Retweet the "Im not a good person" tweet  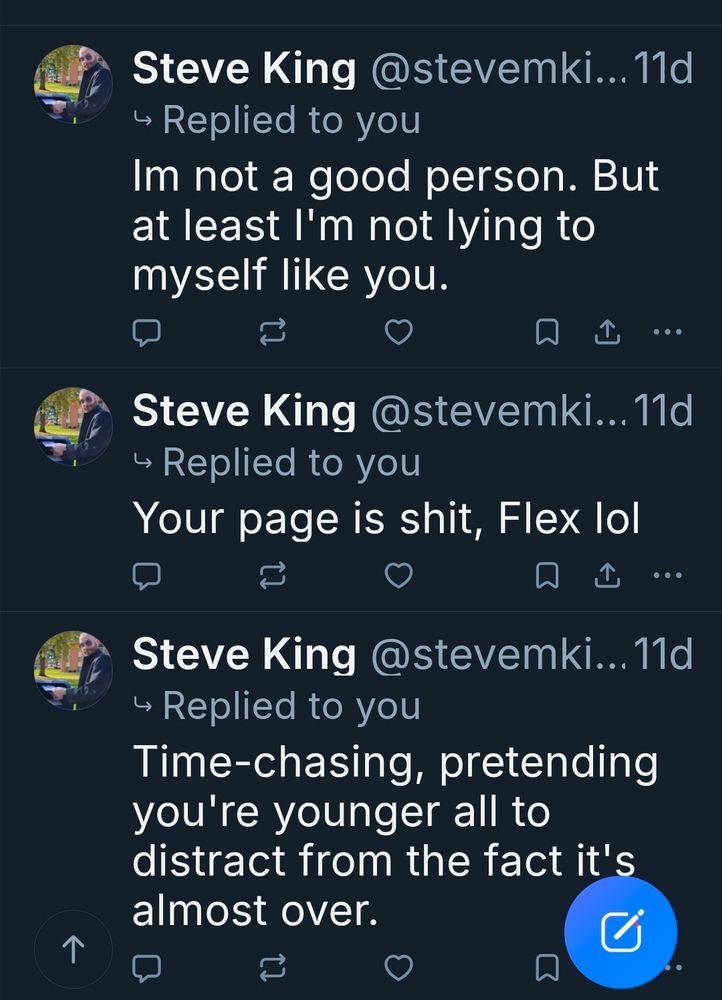272,332
